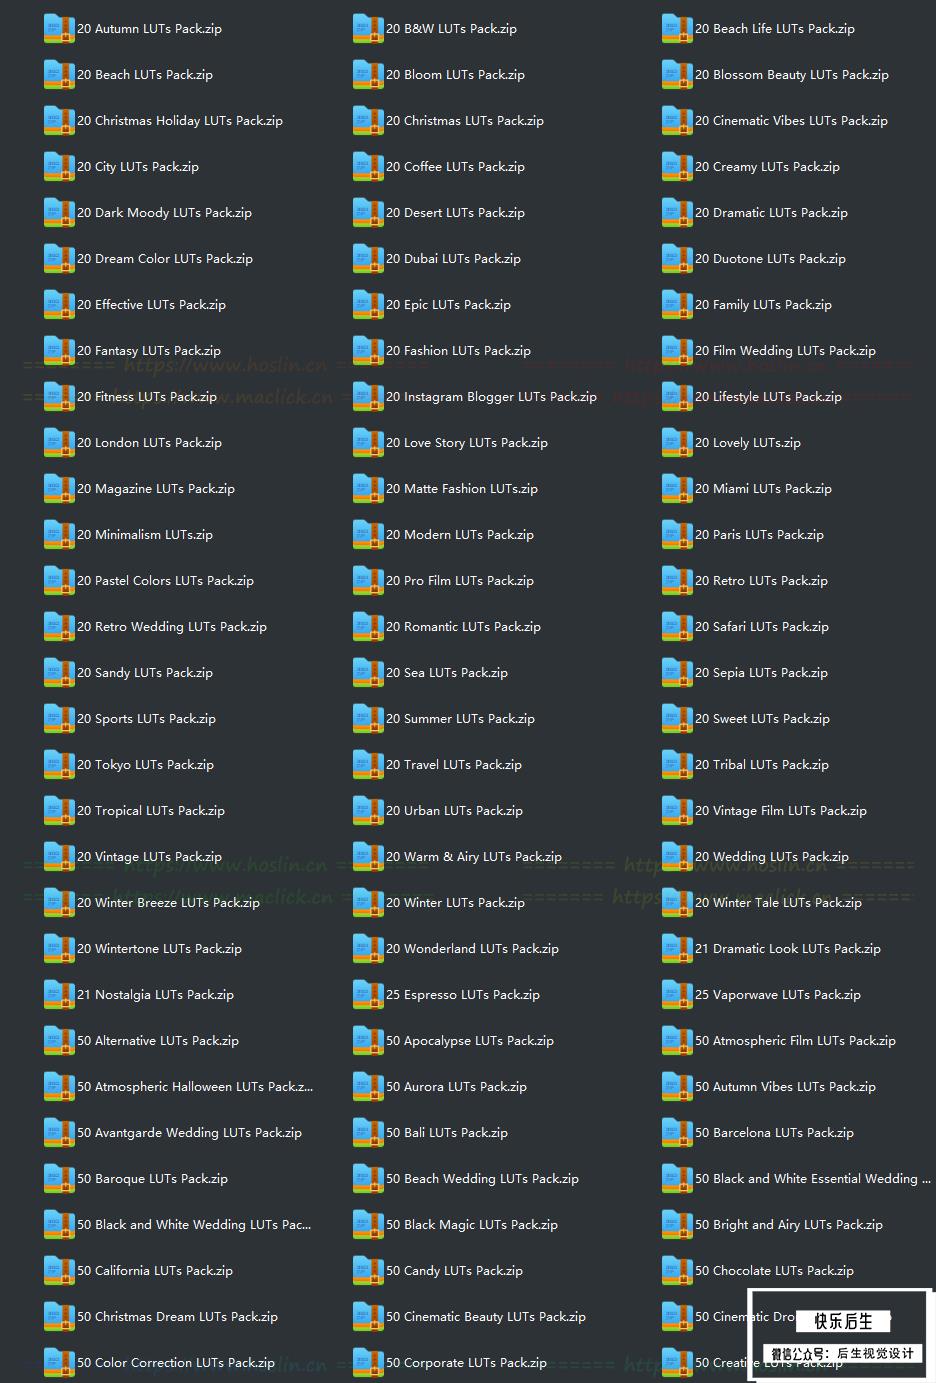This screenshot has height=1383, width=936.
Task: Select the zip icon of 20 Urban LUTs Pack
Action: click(x=368, y=811)
